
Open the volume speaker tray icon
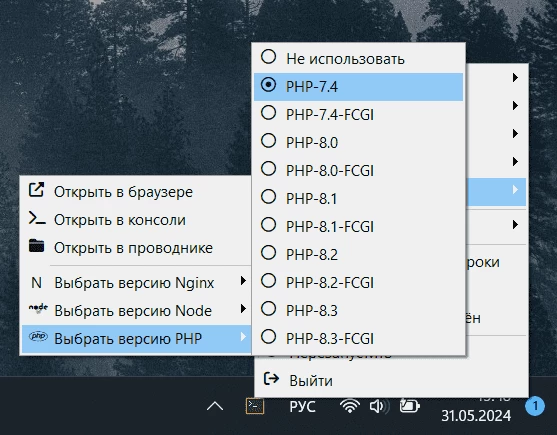379,406
